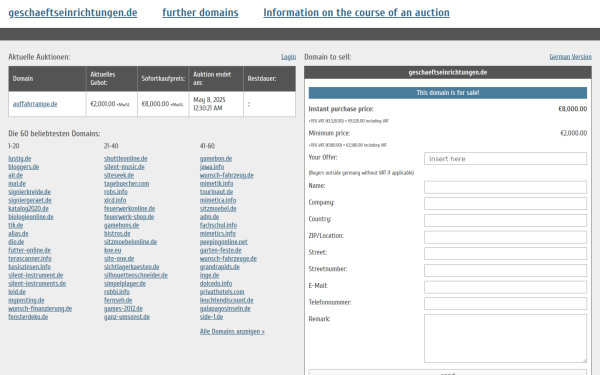Open auffahrrampe.de auction link

point(35,104)
